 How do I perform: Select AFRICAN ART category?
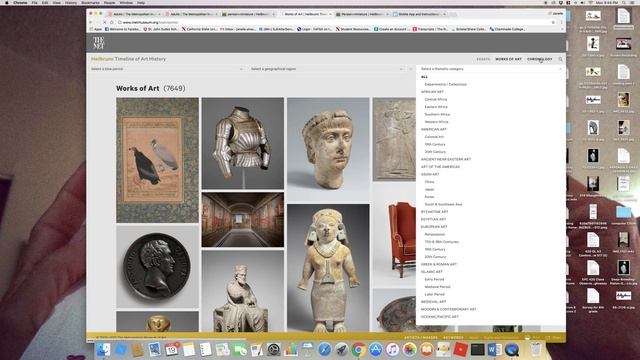[x=432, y=92]
